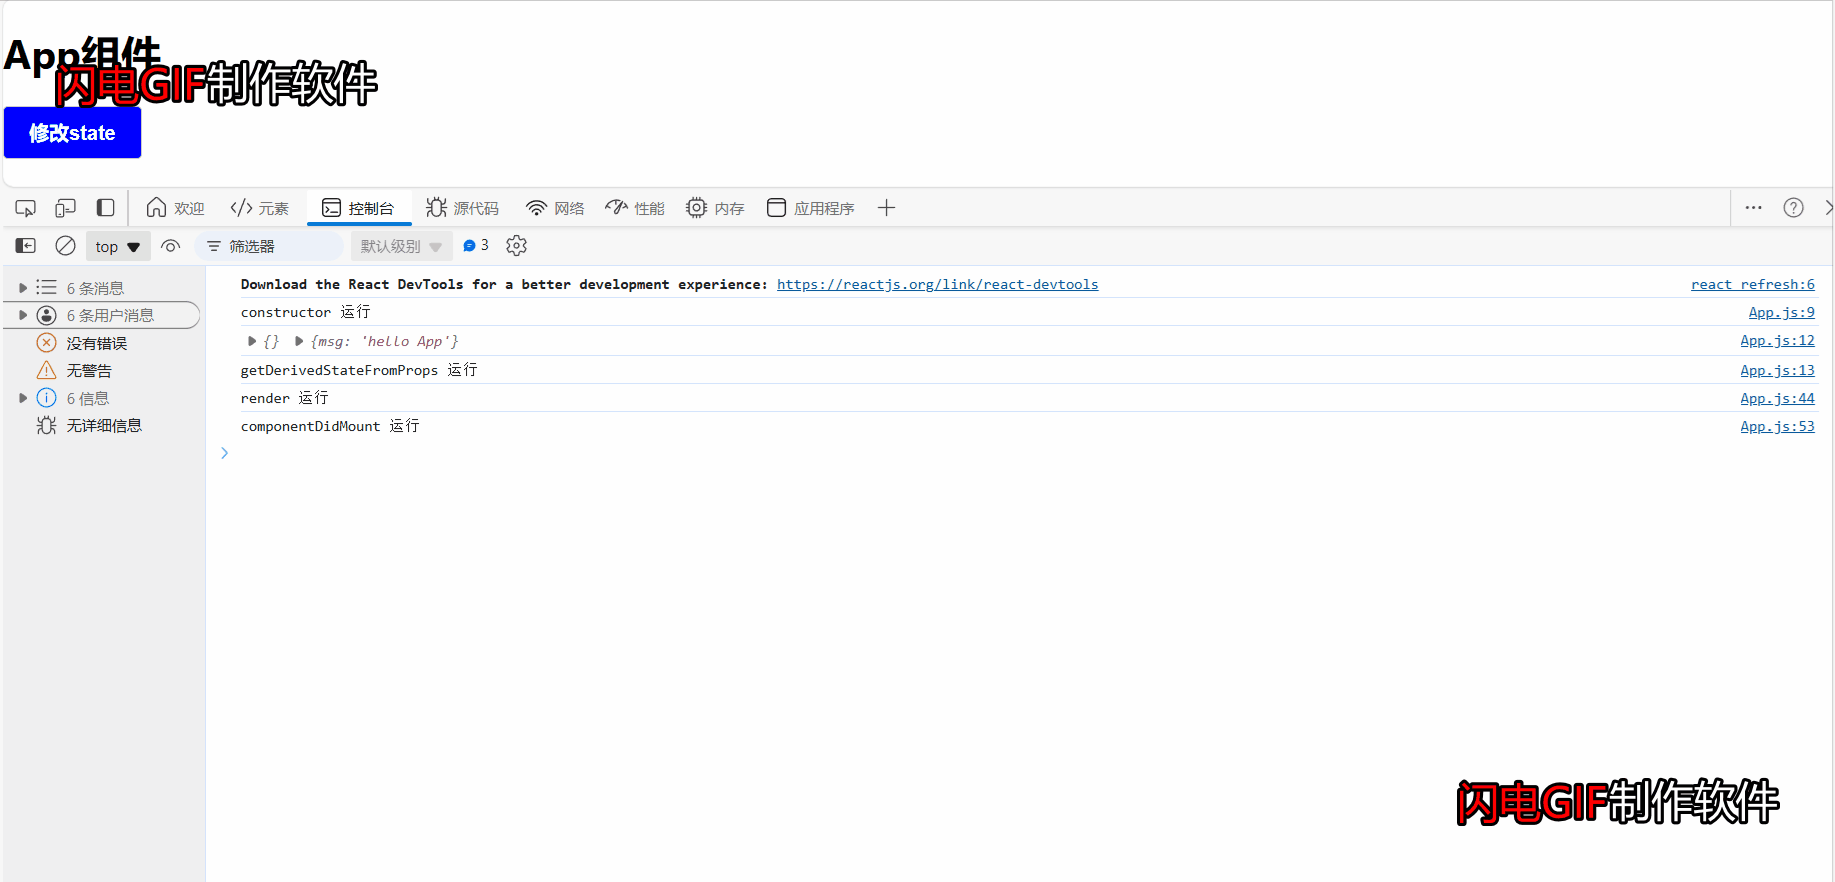Open the 欢迎 tab
Viewport: 1835px width, 882px height.
coord(175,208)
